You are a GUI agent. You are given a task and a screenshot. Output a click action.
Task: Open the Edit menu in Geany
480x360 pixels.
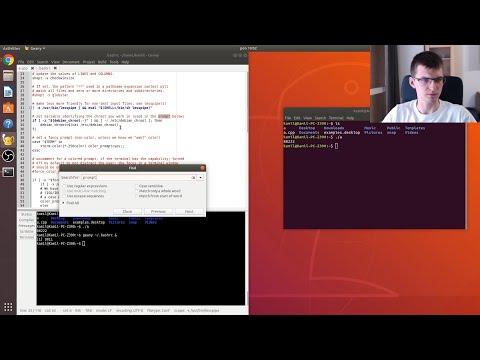pos(30,62)
